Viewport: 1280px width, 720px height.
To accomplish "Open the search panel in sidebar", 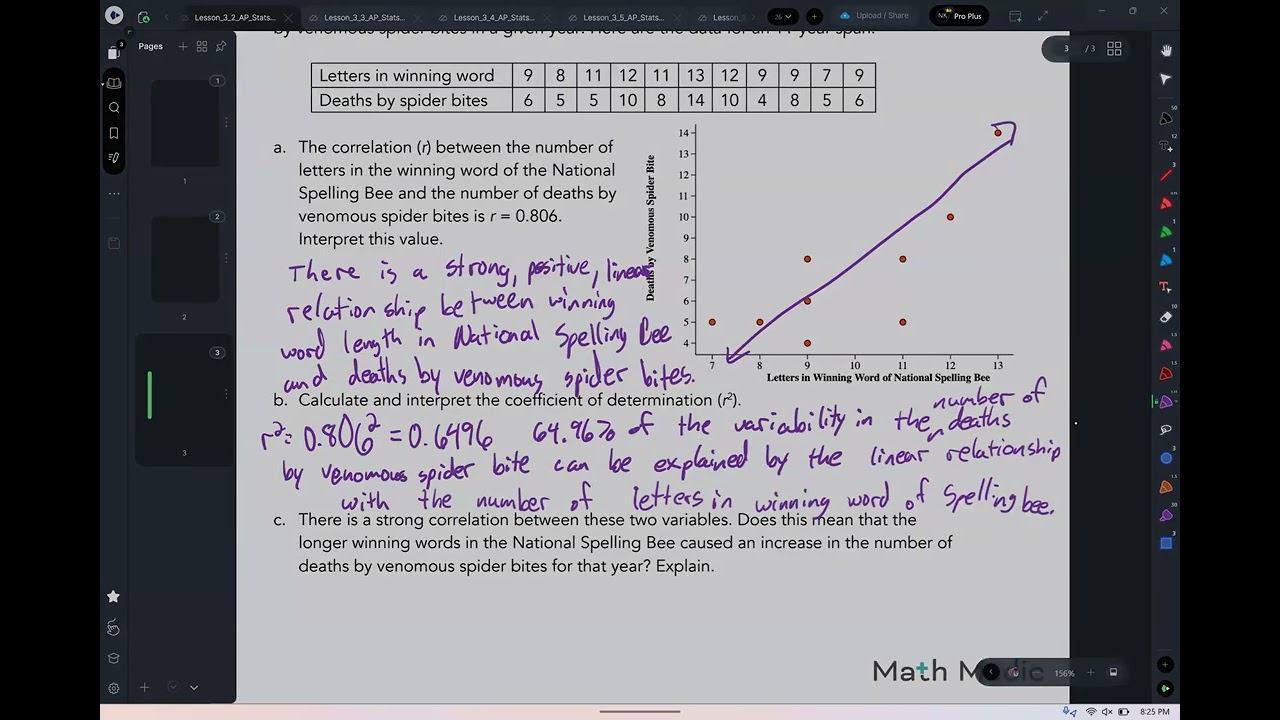I will tap(114, 108).
